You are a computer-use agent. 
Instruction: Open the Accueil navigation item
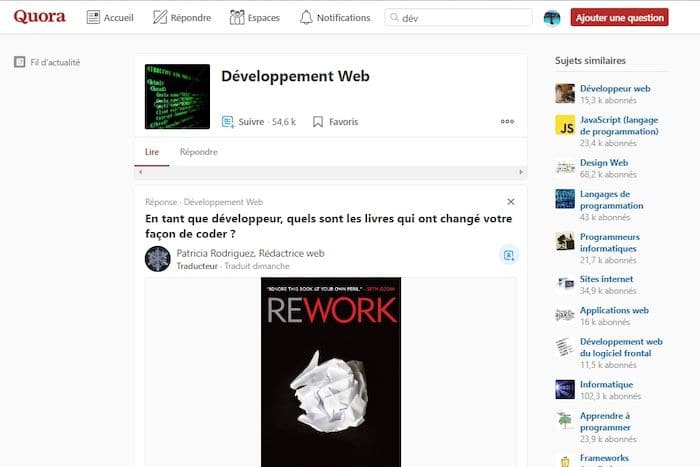(x=110, y=18)
